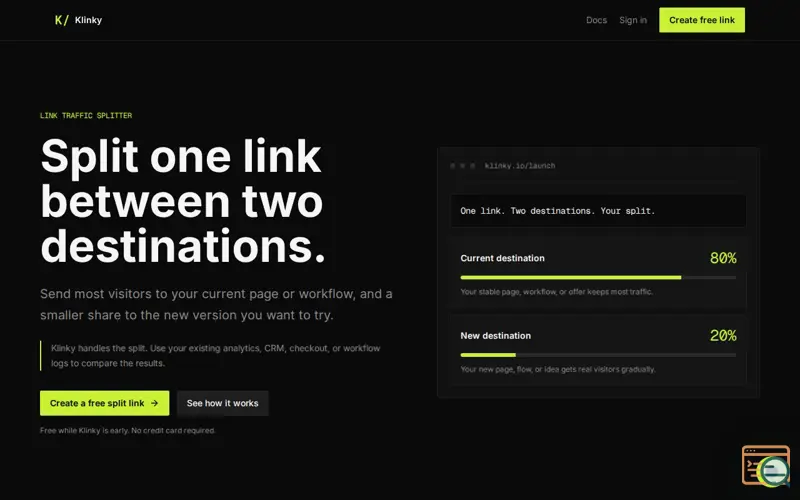Click the browser-search widget icon at bottom right
This screenshot has height=500, width=800.
pyautogui.click(x=766, y=466)
